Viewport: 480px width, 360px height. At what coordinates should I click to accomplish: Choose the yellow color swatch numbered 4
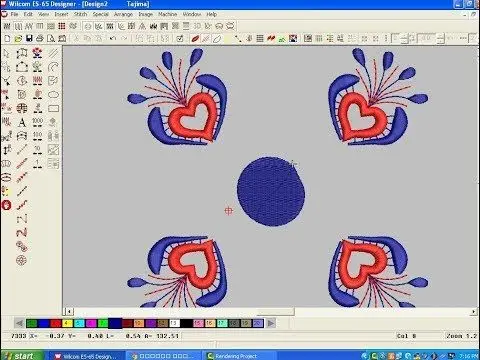[67, 323]
